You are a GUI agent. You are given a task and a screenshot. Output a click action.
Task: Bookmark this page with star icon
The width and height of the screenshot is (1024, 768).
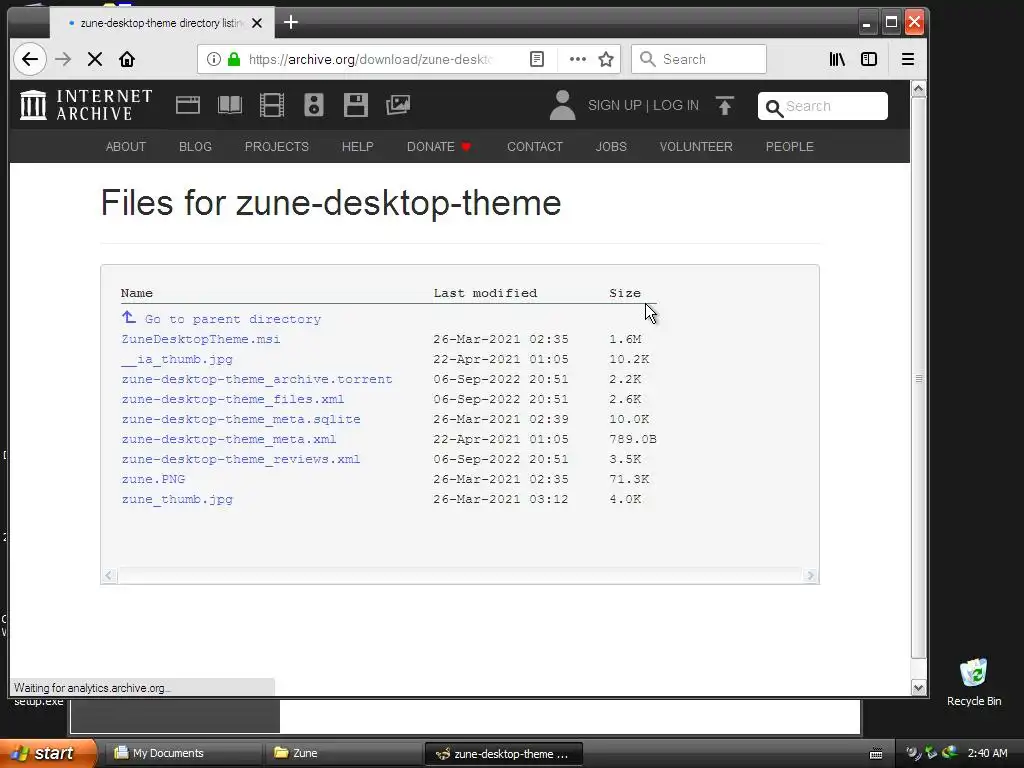coord(606,59)
